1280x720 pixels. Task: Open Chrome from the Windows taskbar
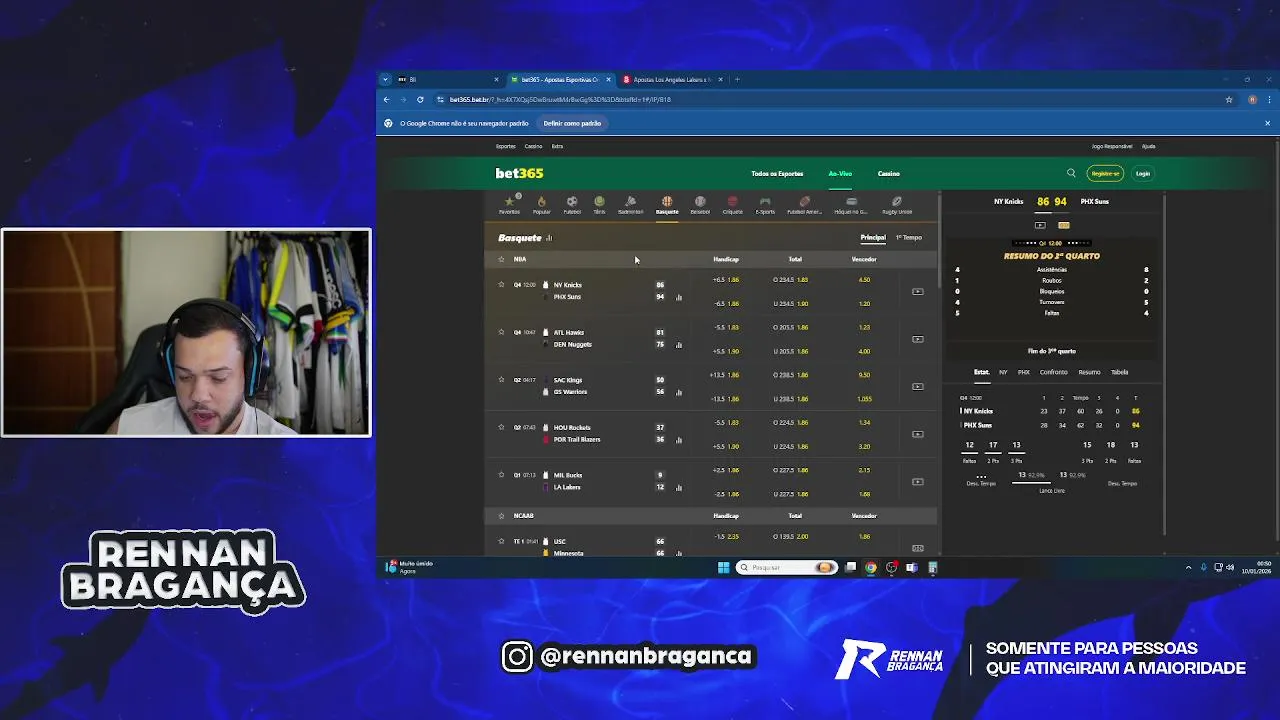click(871, 567)
